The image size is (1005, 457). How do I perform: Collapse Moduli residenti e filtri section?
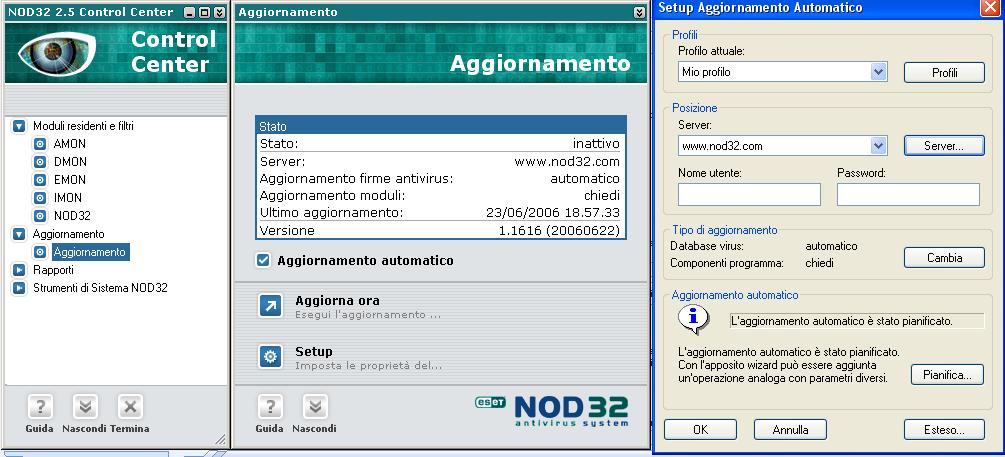[19, 126]
